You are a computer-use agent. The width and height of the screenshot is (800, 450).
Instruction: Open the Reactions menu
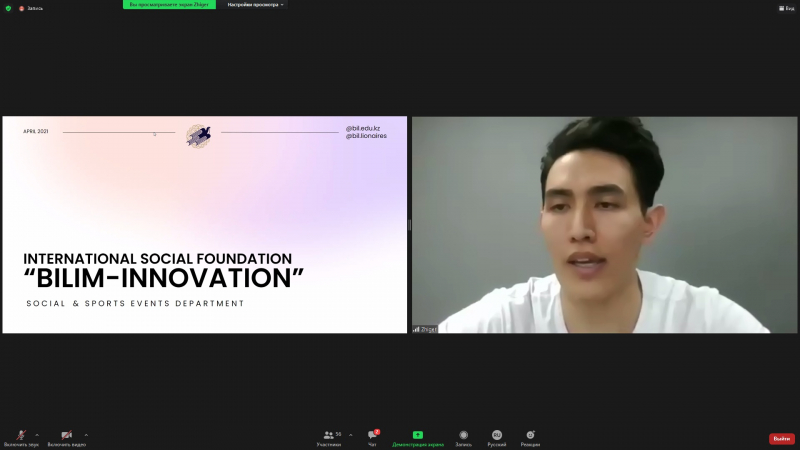pyautogui.click(x=530, y=437)
